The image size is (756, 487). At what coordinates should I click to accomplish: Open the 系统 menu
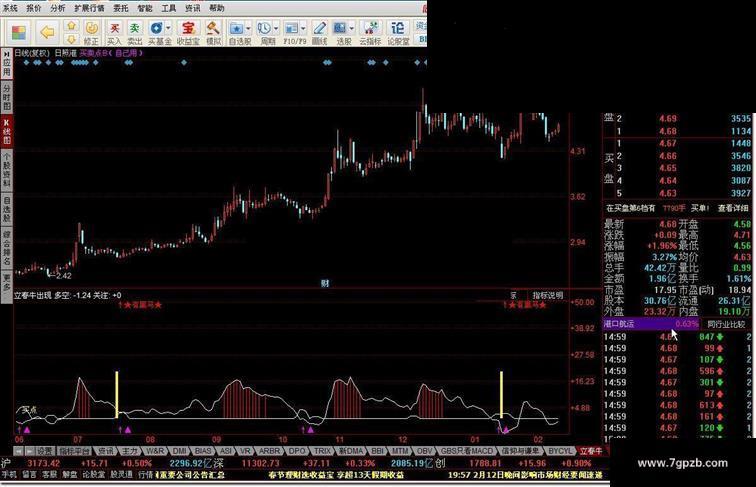[x=10, y=8]
